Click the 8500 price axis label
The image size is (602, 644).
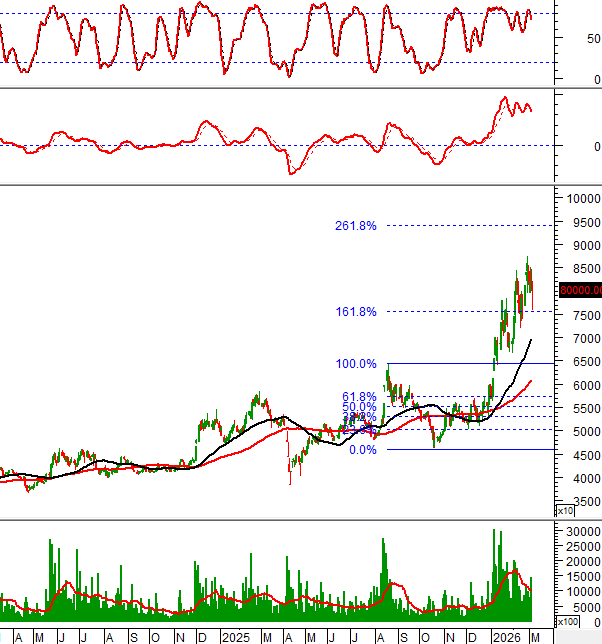(x=578, y=269)
